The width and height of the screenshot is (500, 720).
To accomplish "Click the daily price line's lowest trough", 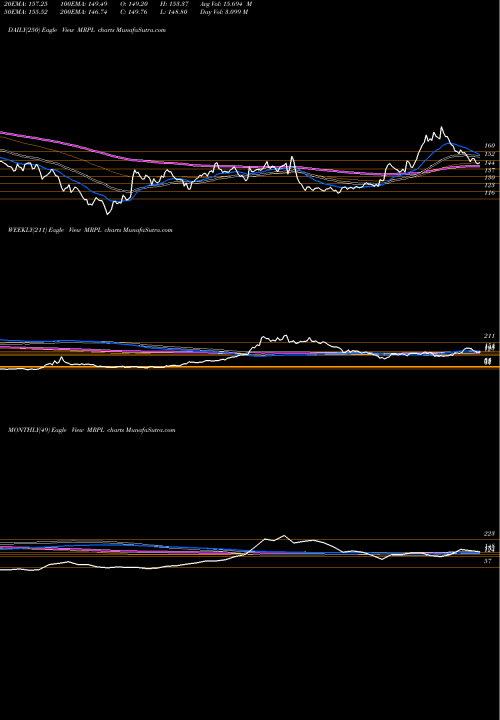I will 108,214.
